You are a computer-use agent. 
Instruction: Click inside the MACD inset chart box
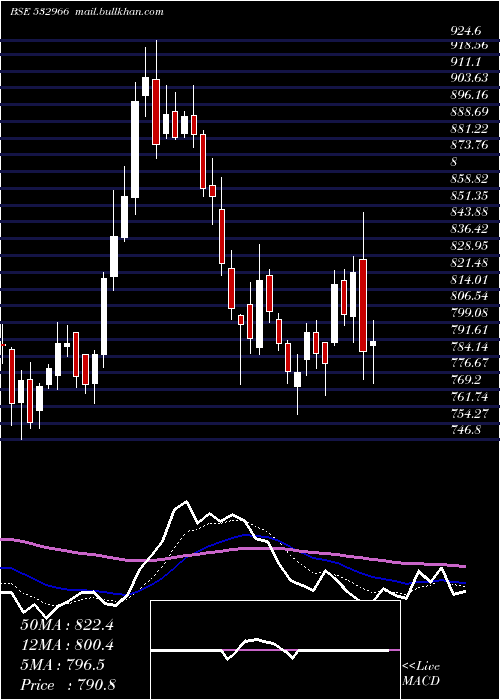click(275, 650)
